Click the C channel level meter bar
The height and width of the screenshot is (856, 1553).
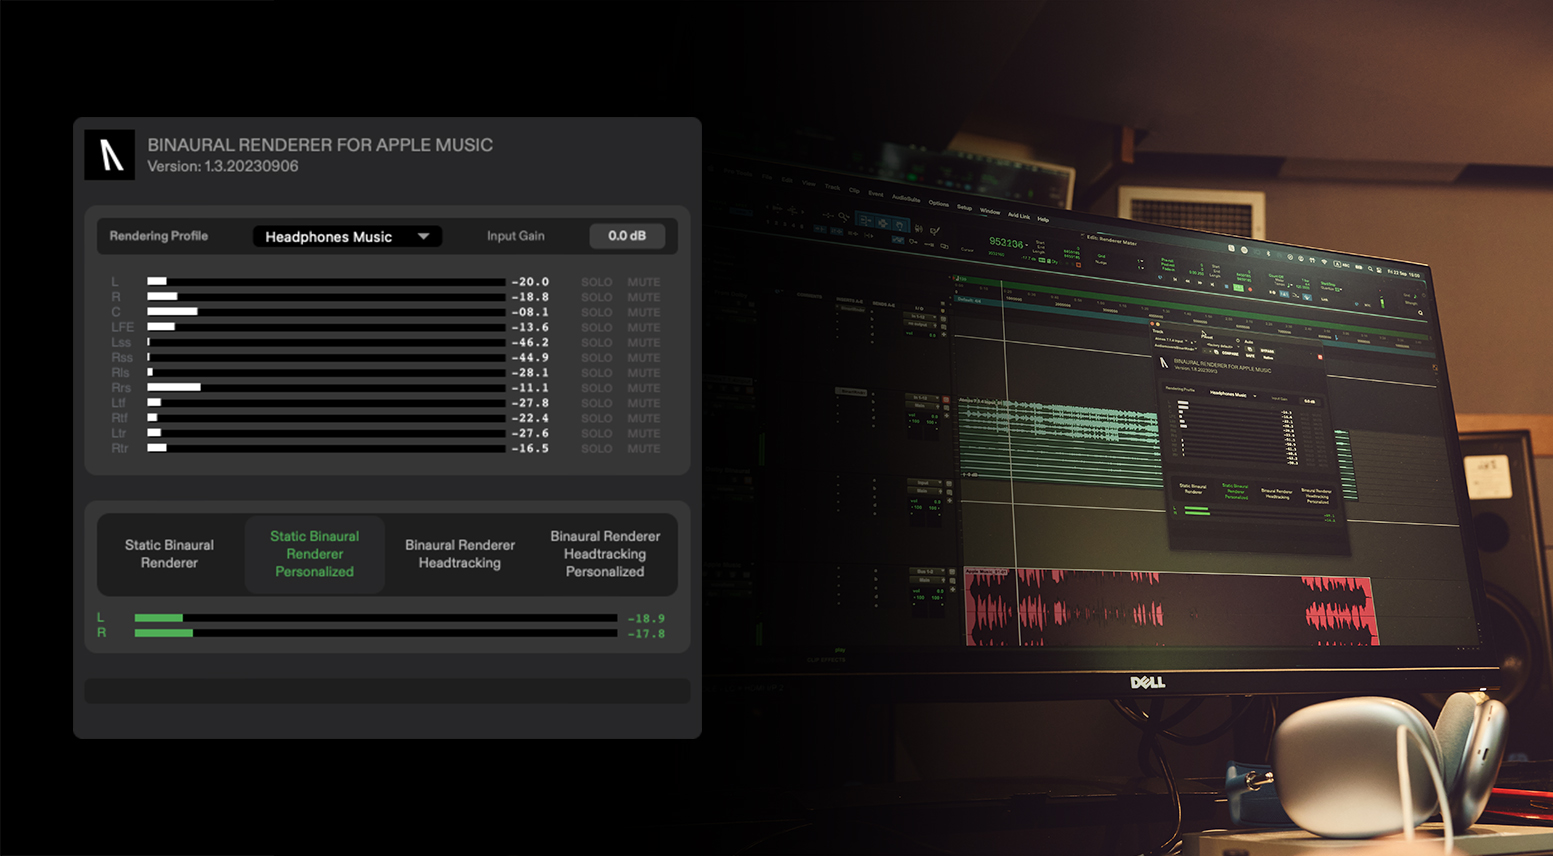click(326, 312)
